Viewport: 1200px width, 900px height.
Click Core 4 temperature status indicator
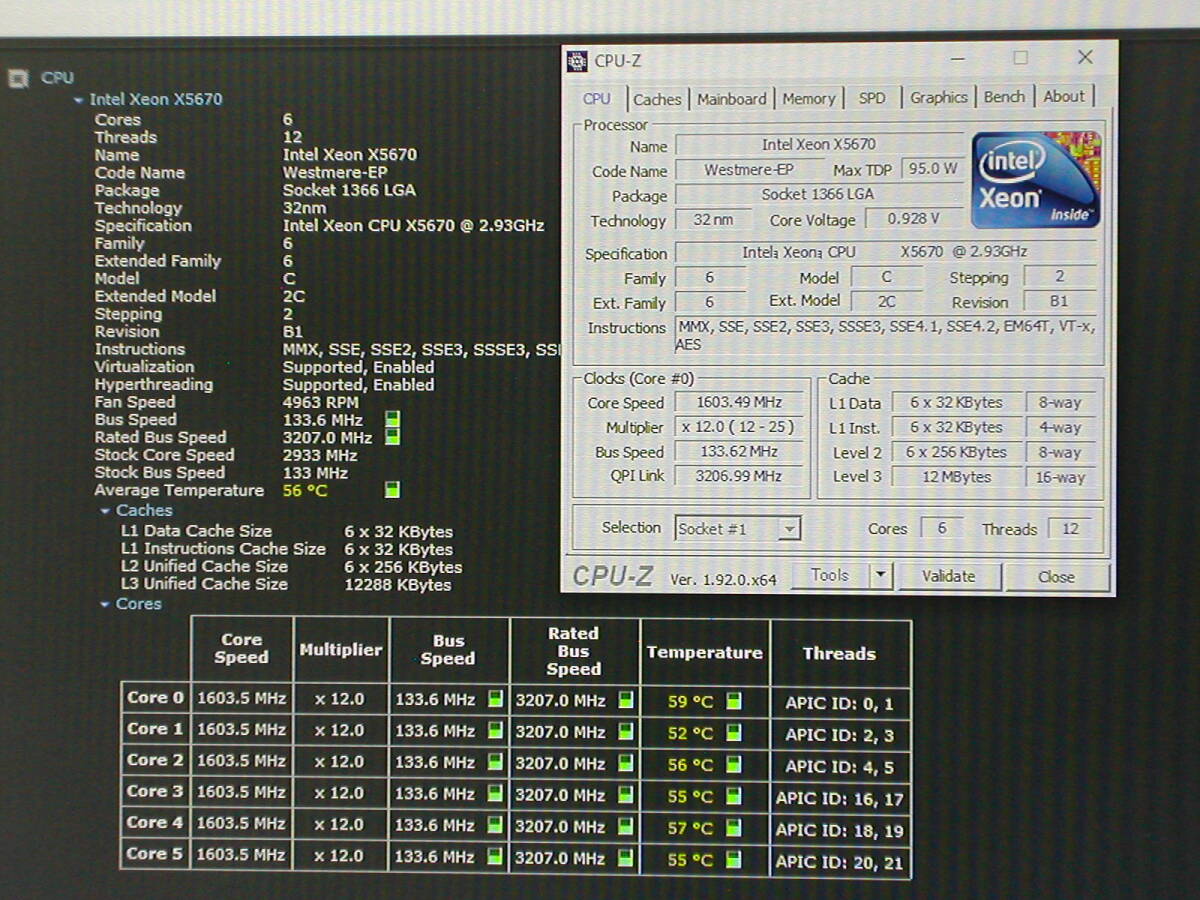[x=734, y=827]
